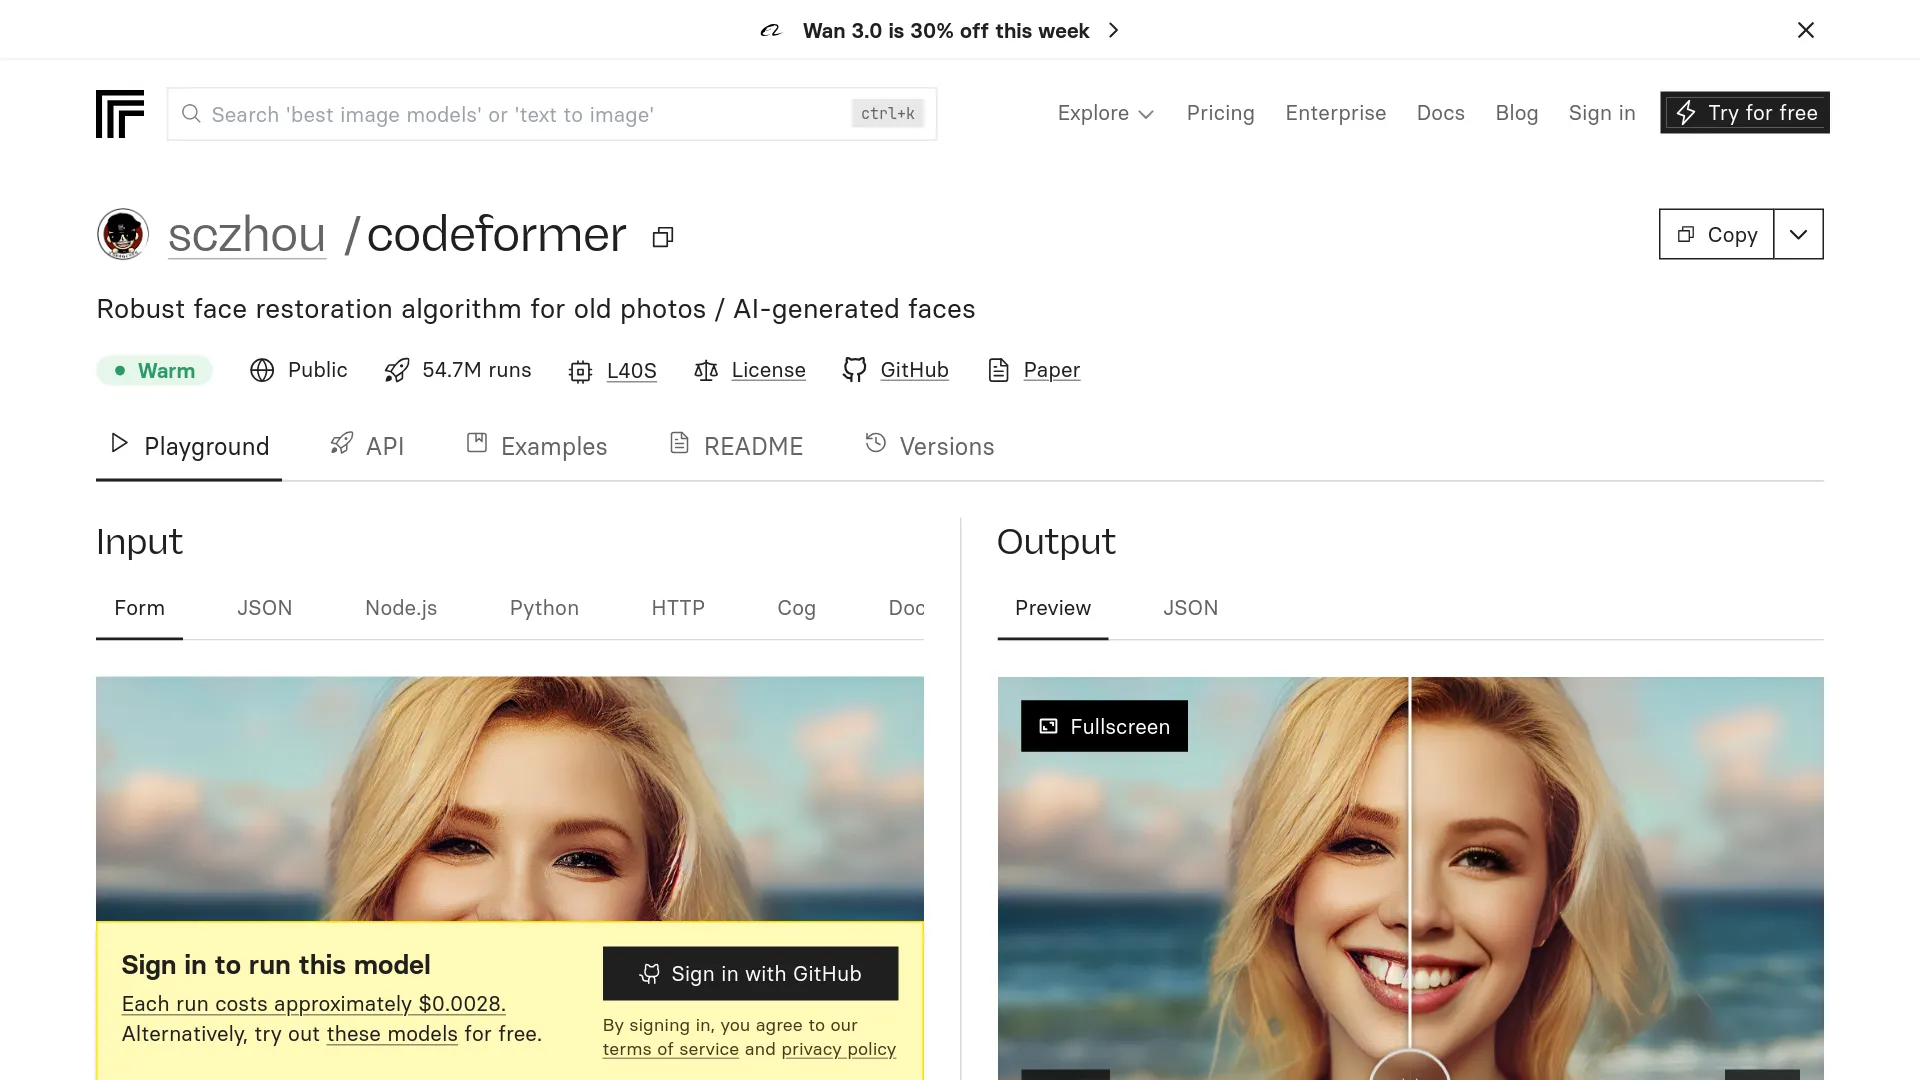Click the GitHub octocat icon in the model info row

[855, 370]
